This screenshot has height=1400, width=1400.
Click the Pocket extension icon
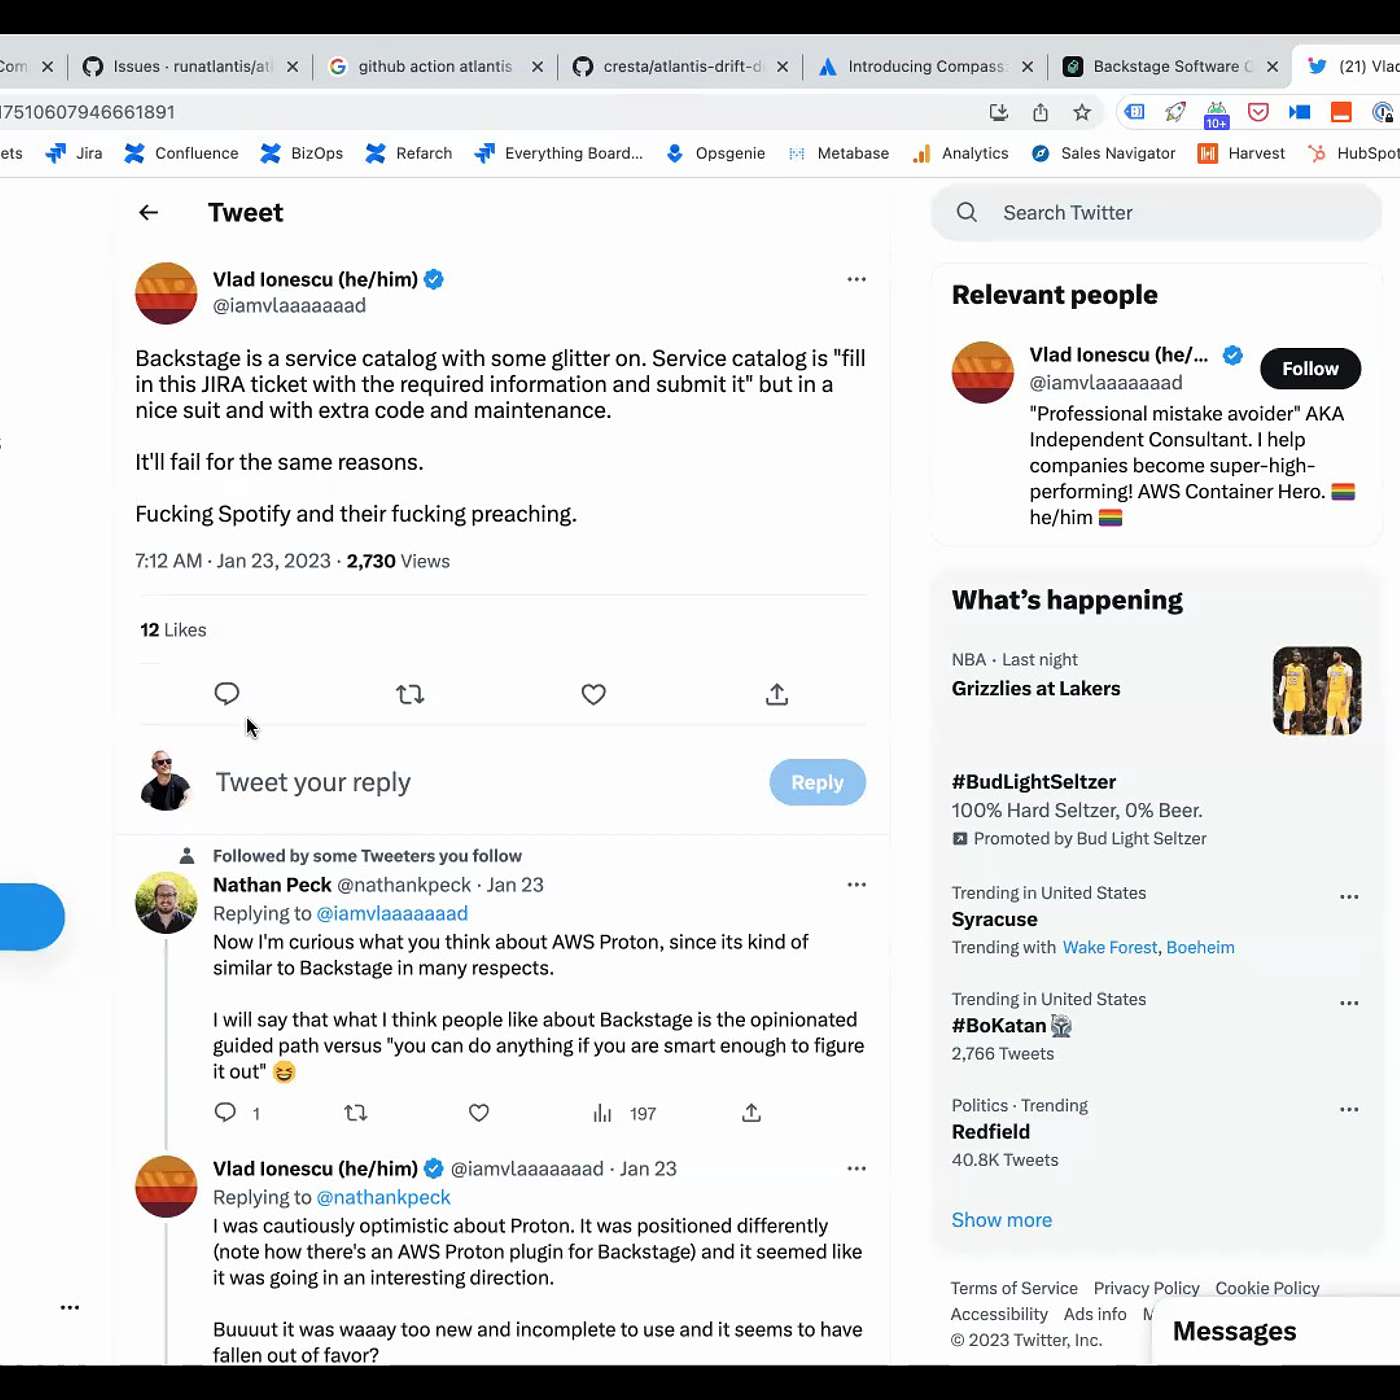[x=1258, y=112]
